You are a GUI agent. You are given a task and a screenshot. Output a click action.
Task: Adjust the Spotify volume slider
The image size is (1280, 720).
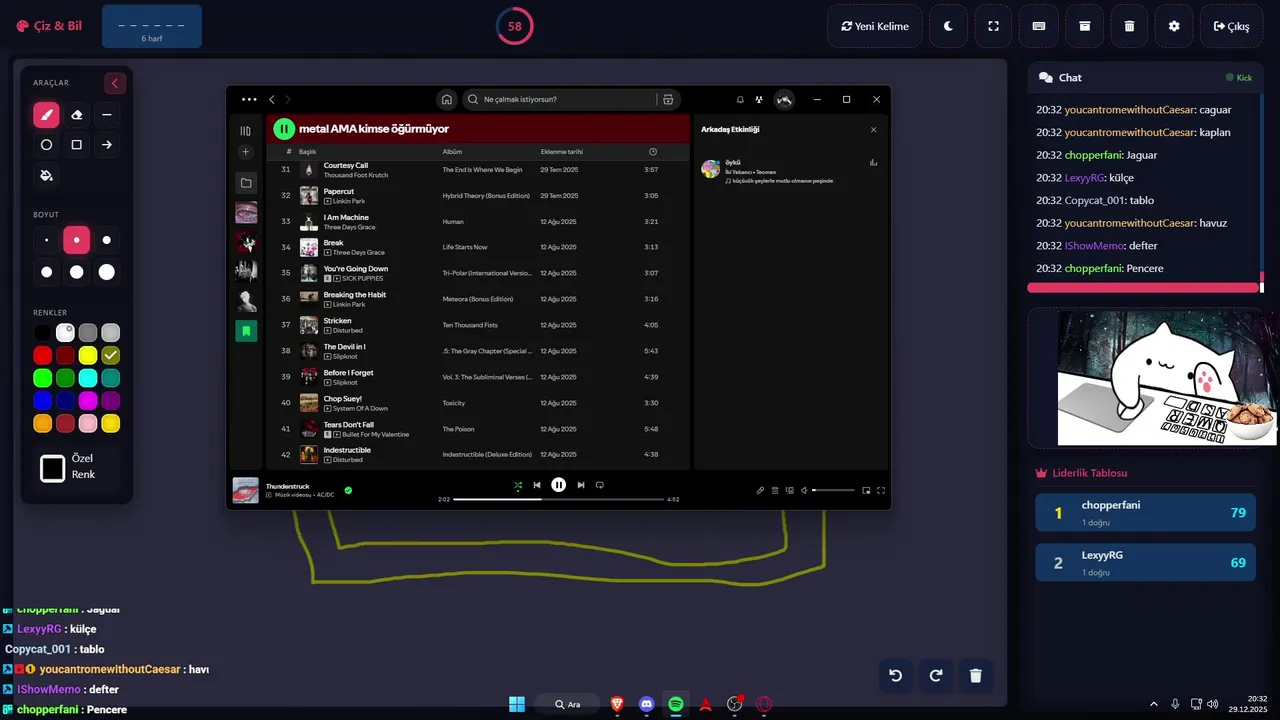833,490
